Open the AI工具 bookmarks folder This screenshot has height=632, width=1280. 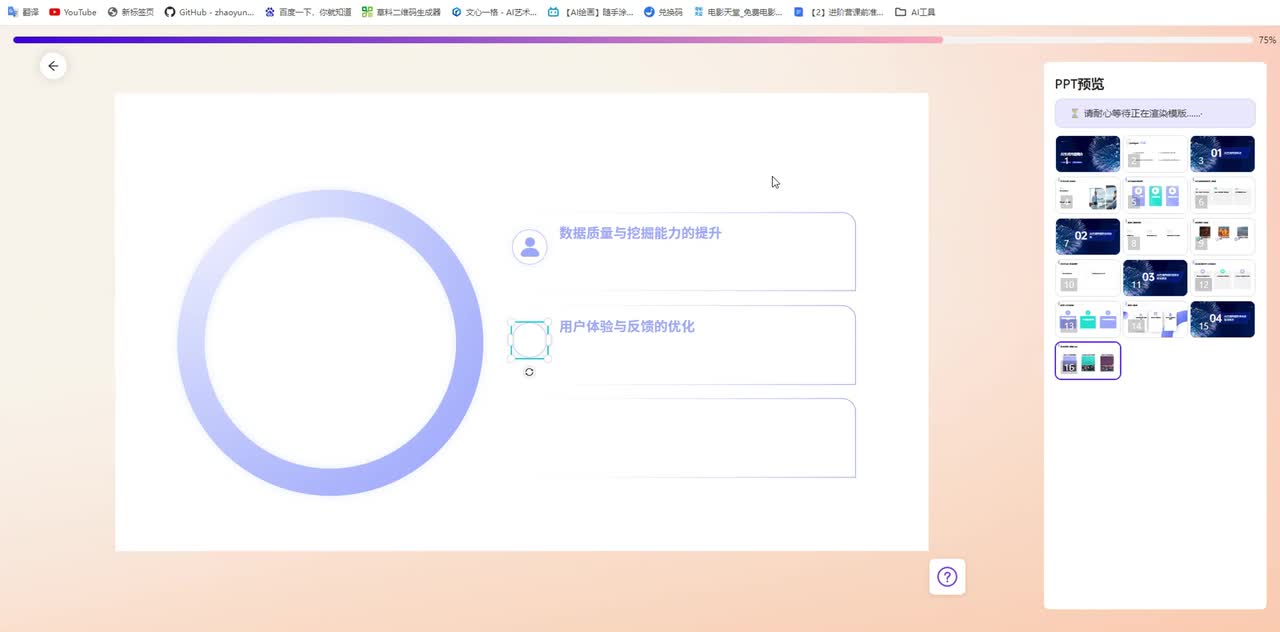coord(915,12)
